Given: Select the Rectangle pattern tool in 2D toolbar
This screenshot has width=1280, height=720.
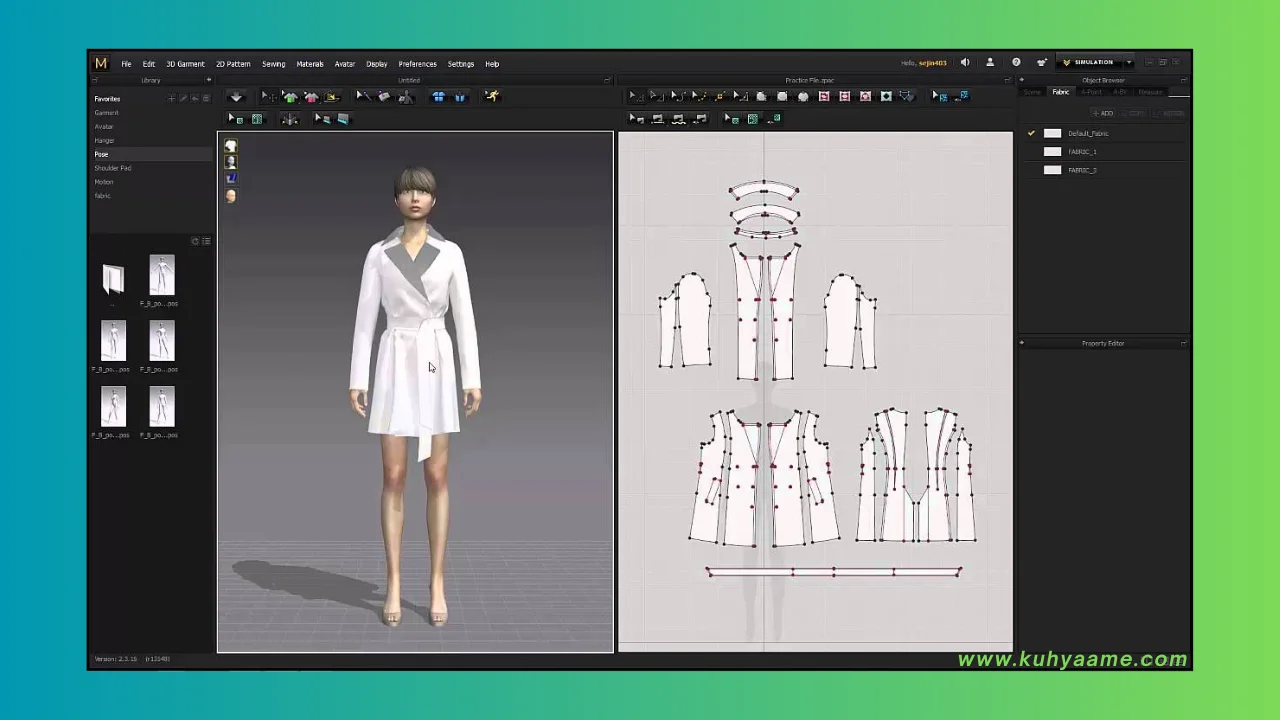Looking at the screenshot, I should coord(782,96).
